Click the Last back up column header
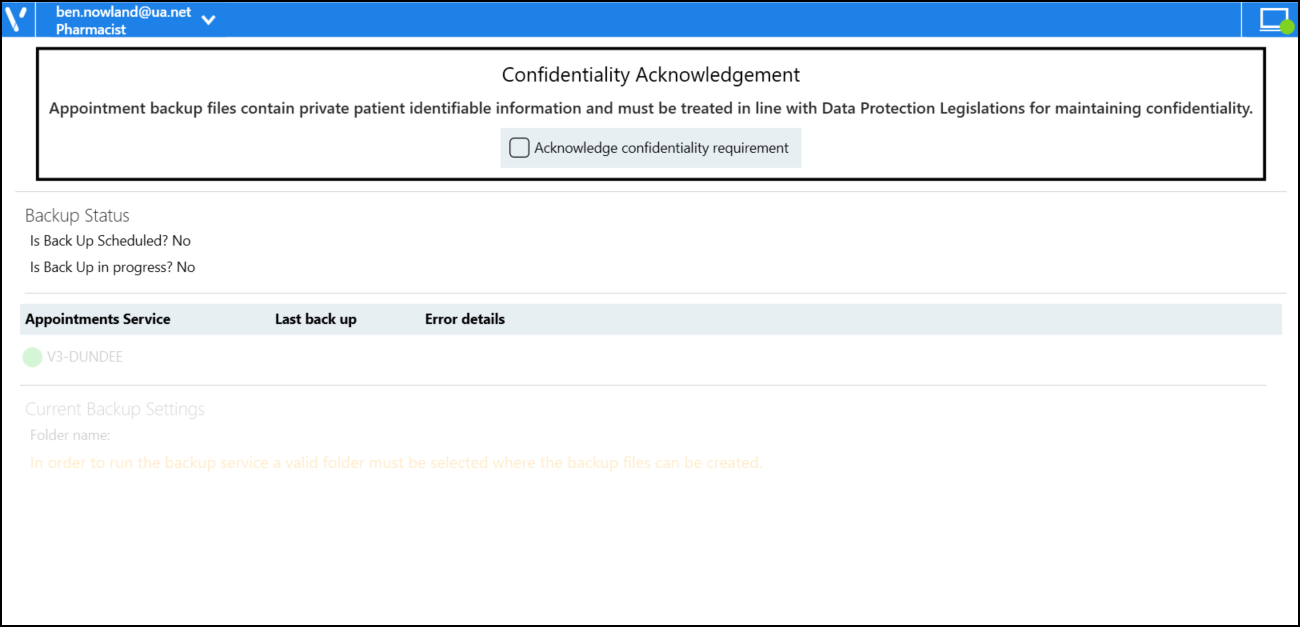1300x627 pixels. [x=316, y=319]
